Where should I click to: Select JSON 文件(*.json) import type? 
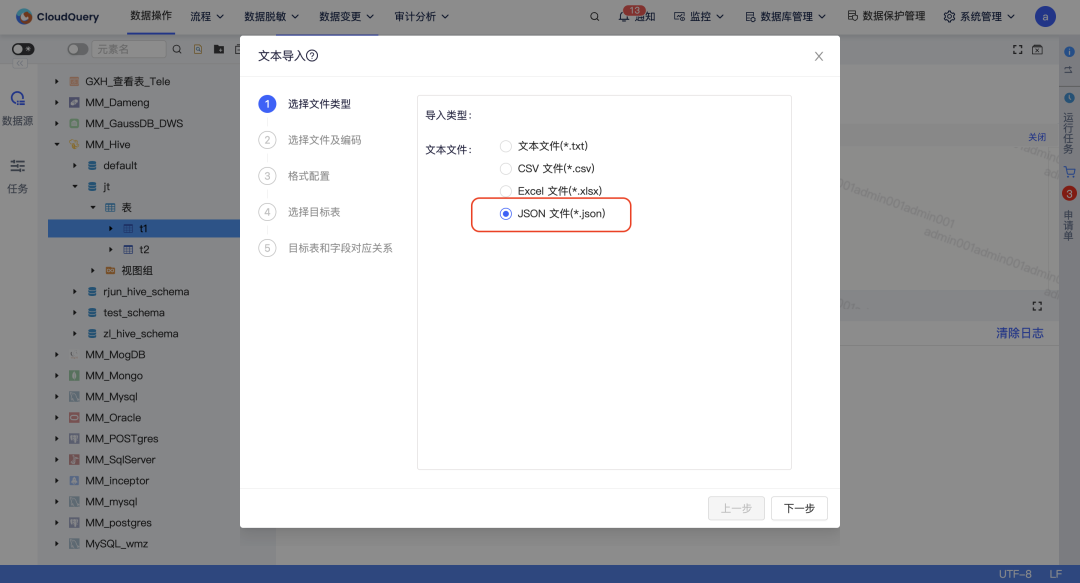click(506, 214)
